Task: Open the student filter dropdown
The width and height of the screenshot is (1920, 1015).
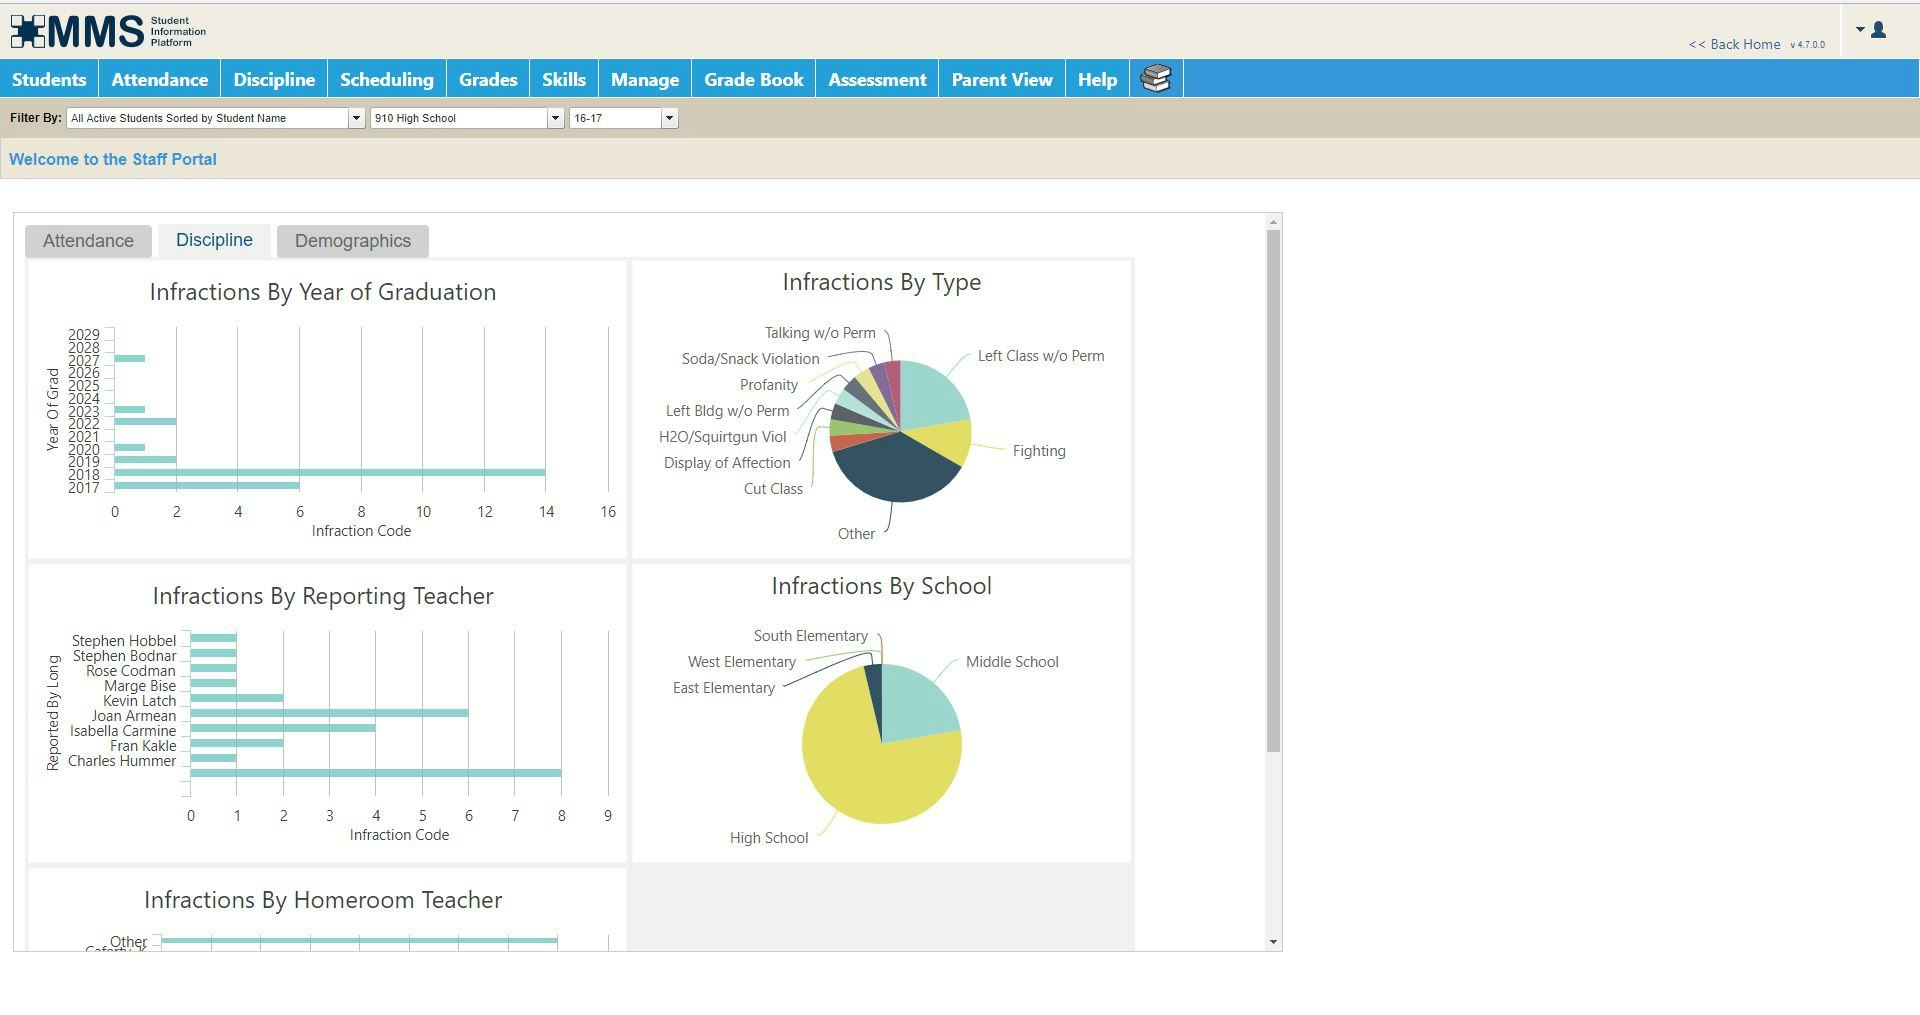Action: [356, 118]
